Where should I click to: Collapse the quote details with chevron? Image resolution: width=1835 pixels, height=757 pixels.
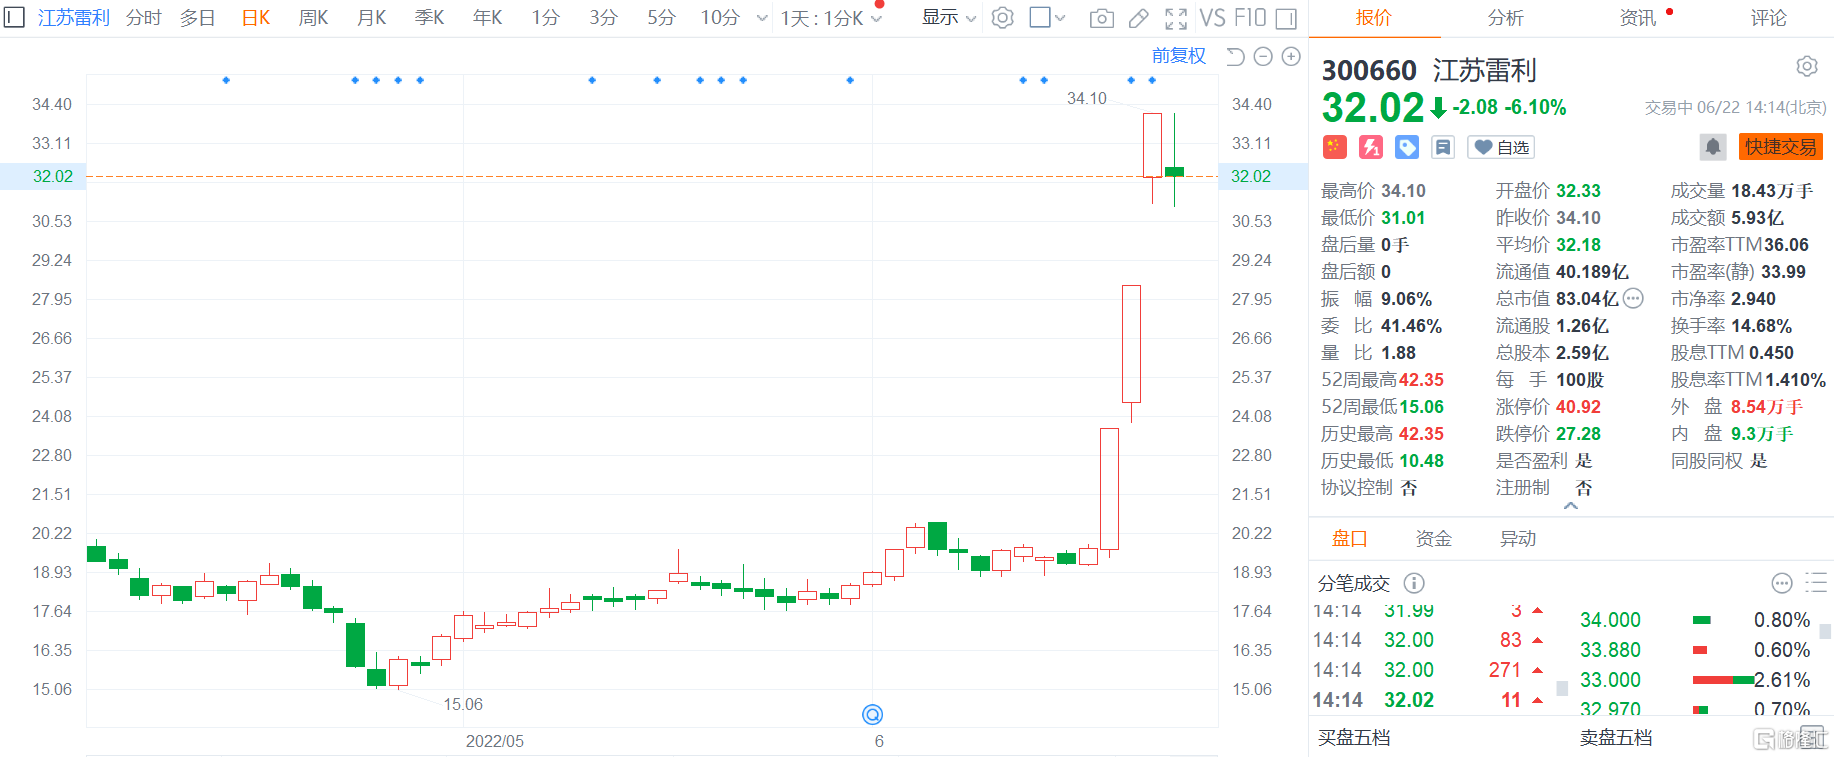click(x=1571, y=506)
